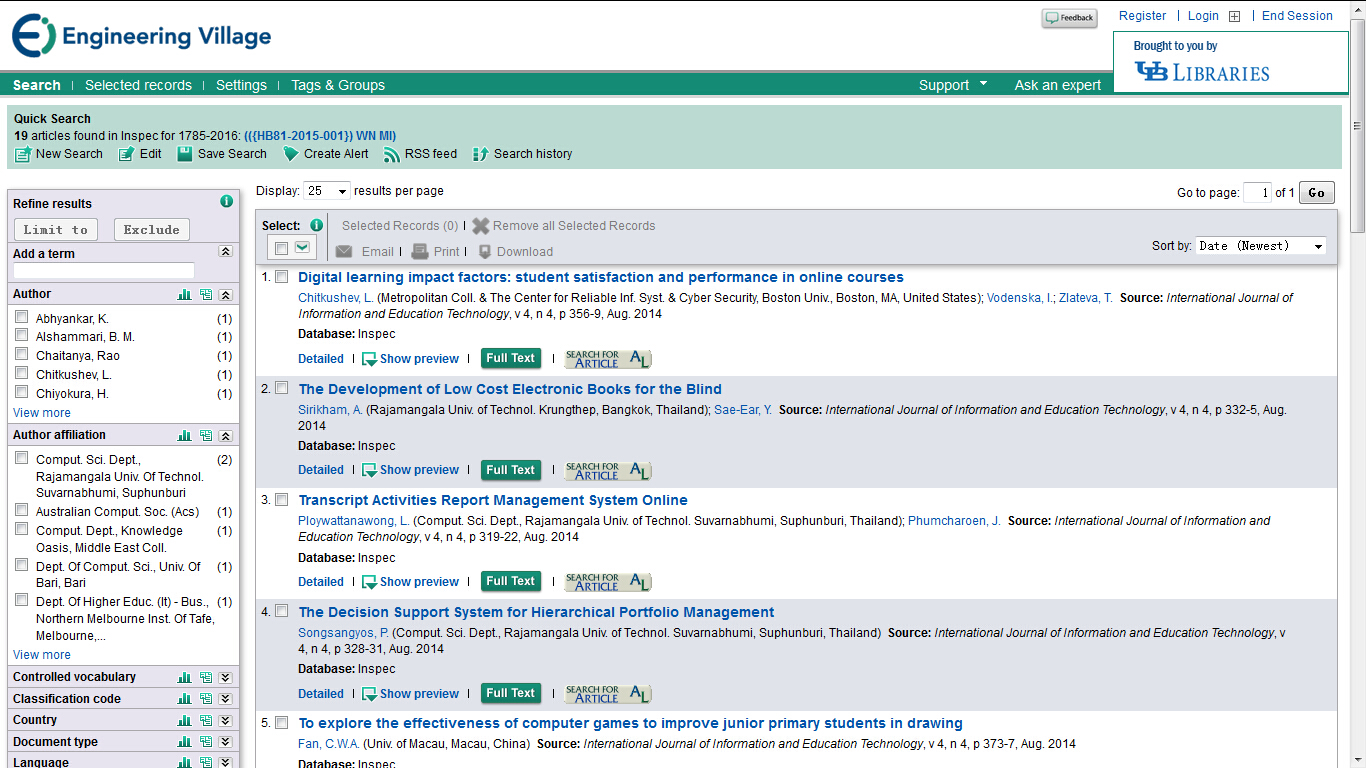Click End Session link
This screenshot has height=768, width=1366.
click(1297, 16)
